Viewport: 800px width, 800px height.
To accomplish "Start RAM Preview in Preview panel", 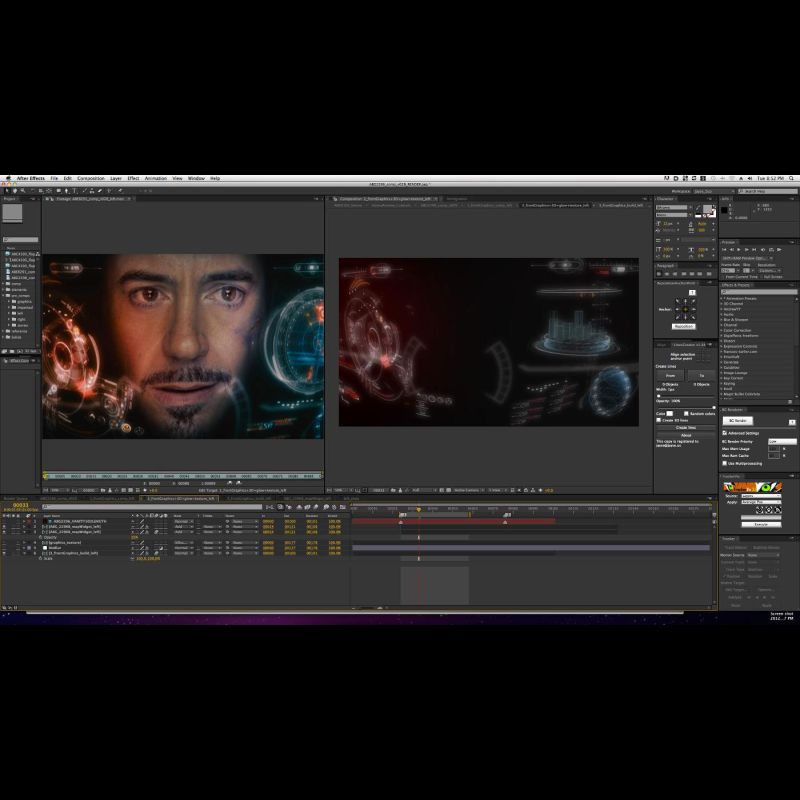I will pyautogui.click(x=779, y=249).
